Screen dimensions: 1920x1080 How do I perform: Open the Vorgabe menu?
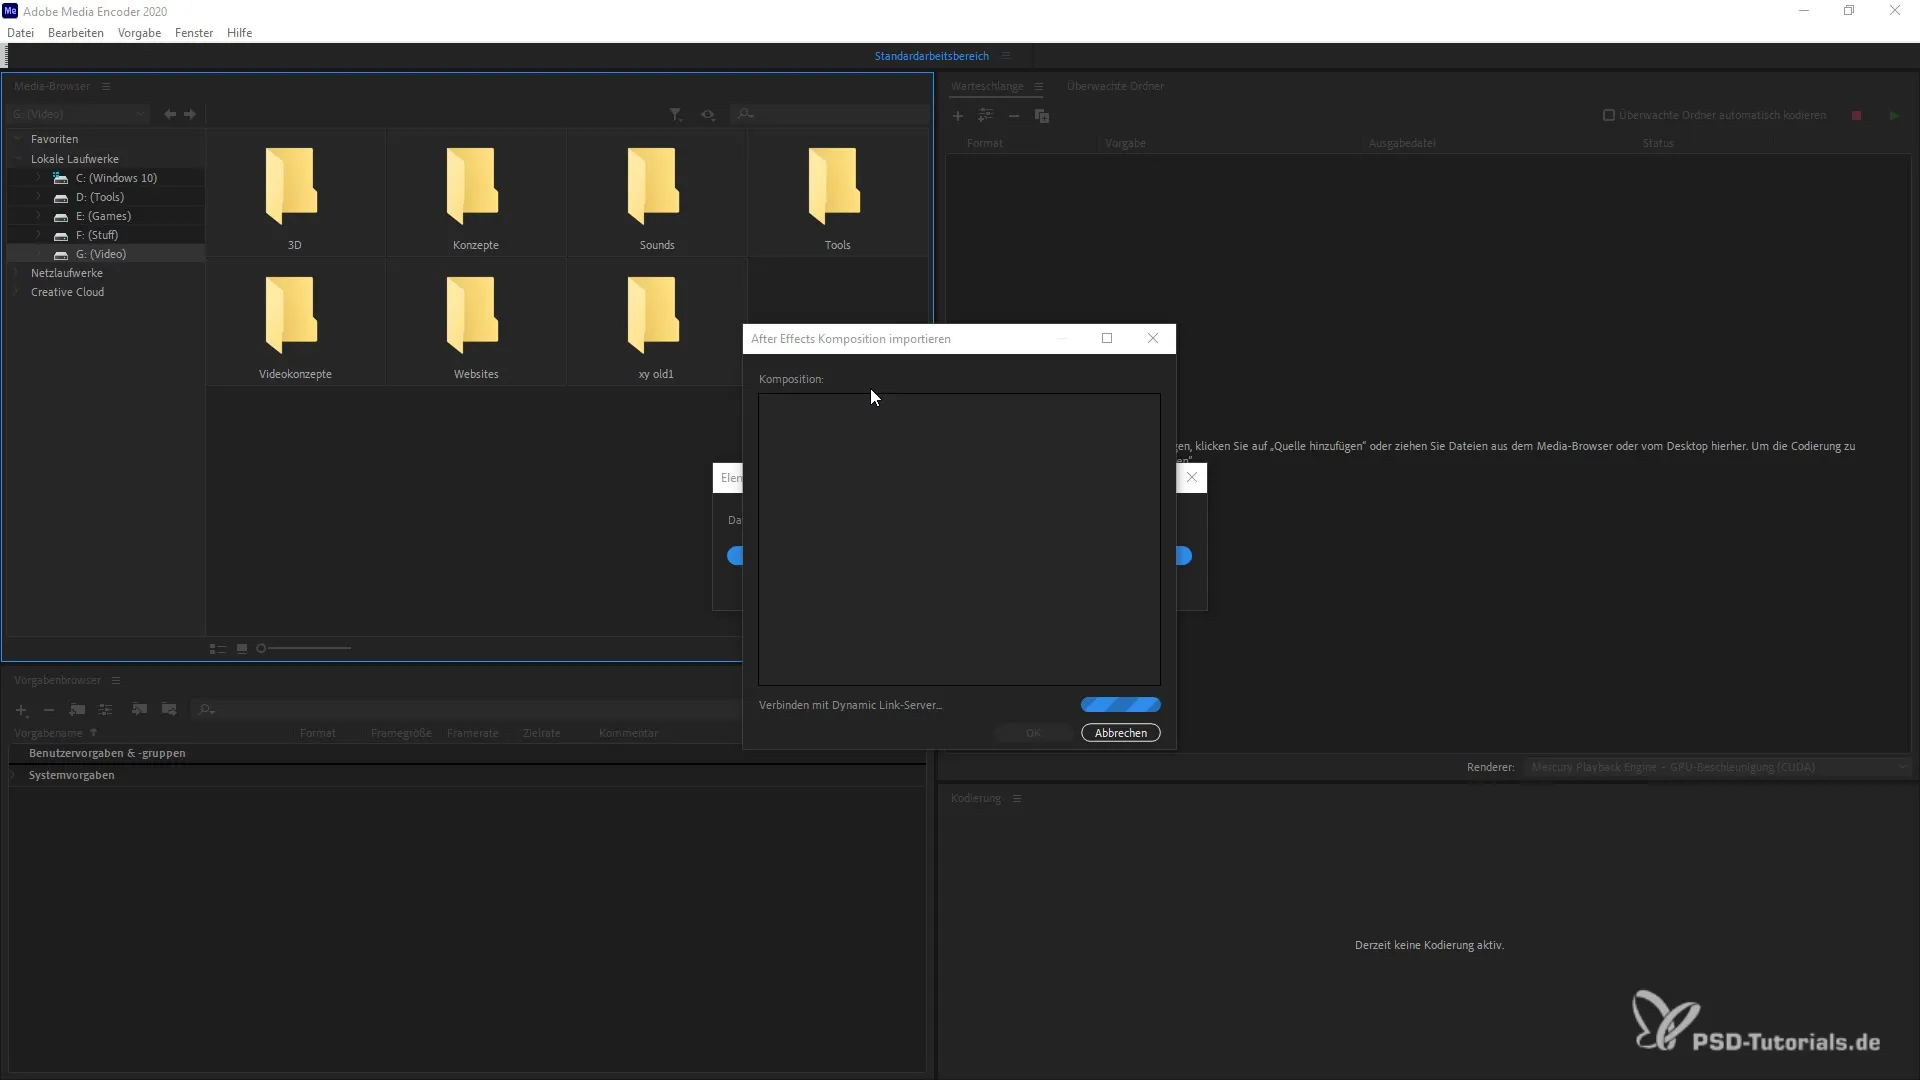139,33
